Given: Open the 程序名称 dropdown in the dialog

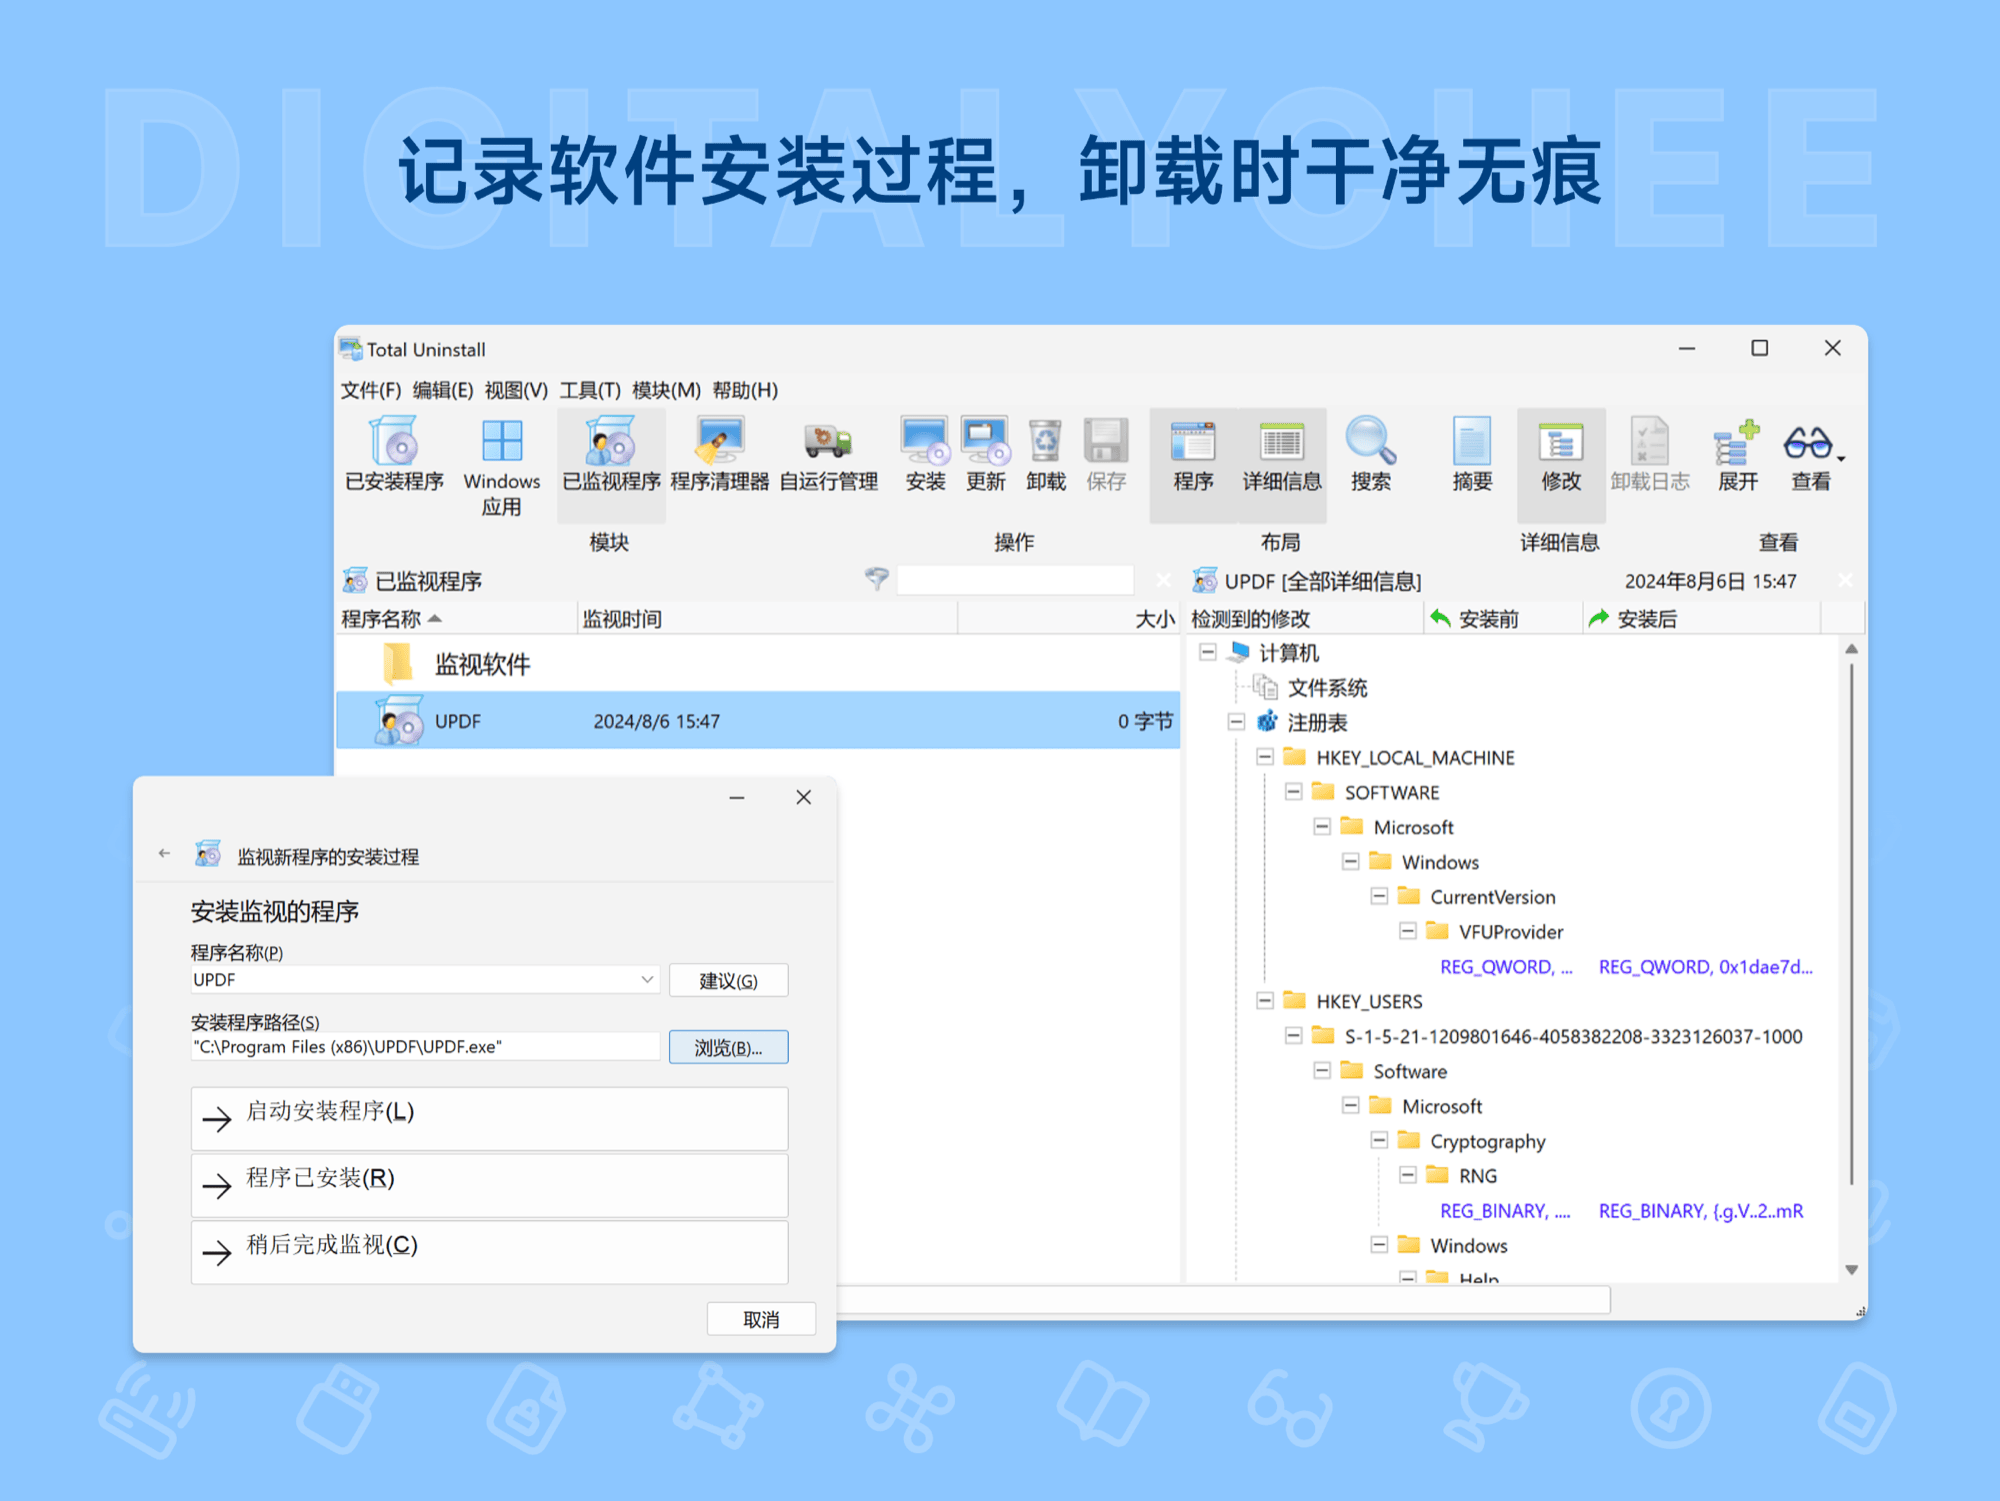Looking at the screenshot, I should [646, 980].
